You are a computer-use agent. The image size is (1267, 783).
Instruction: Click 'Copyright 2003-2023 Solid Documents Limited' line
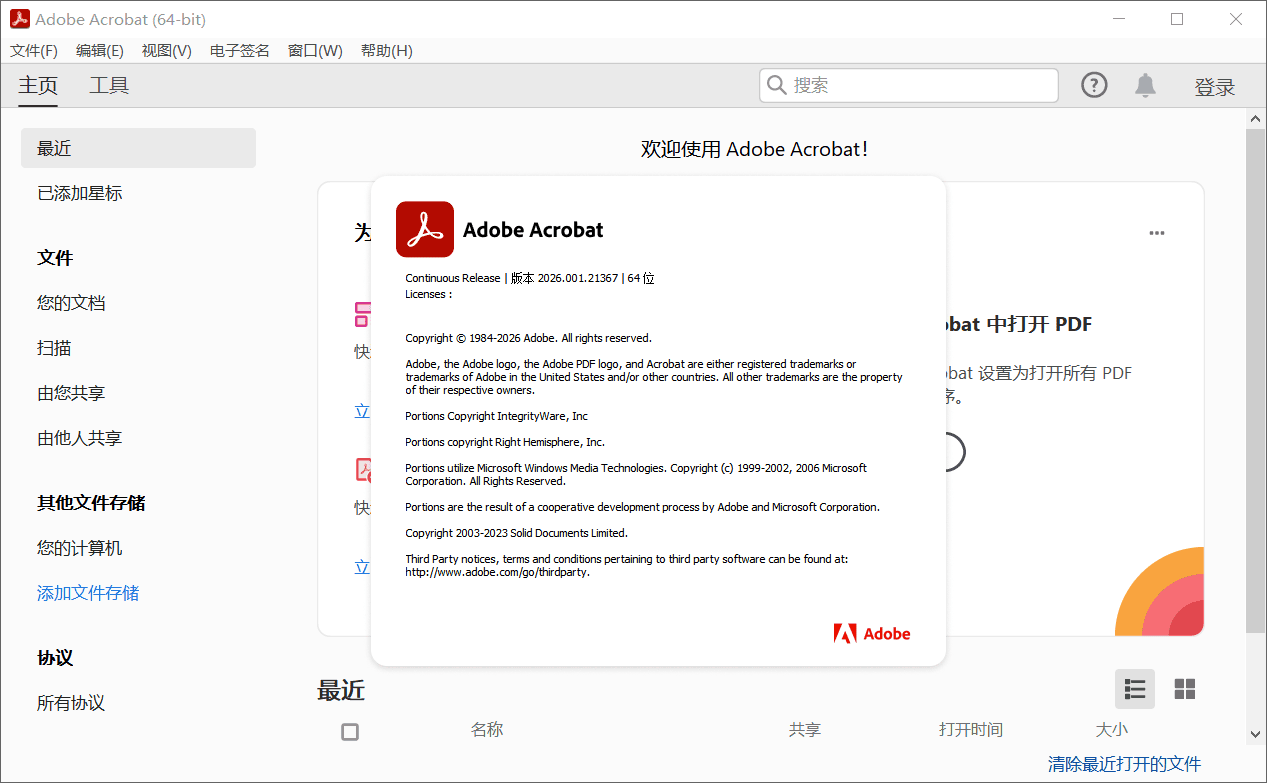tap(516, 533)
